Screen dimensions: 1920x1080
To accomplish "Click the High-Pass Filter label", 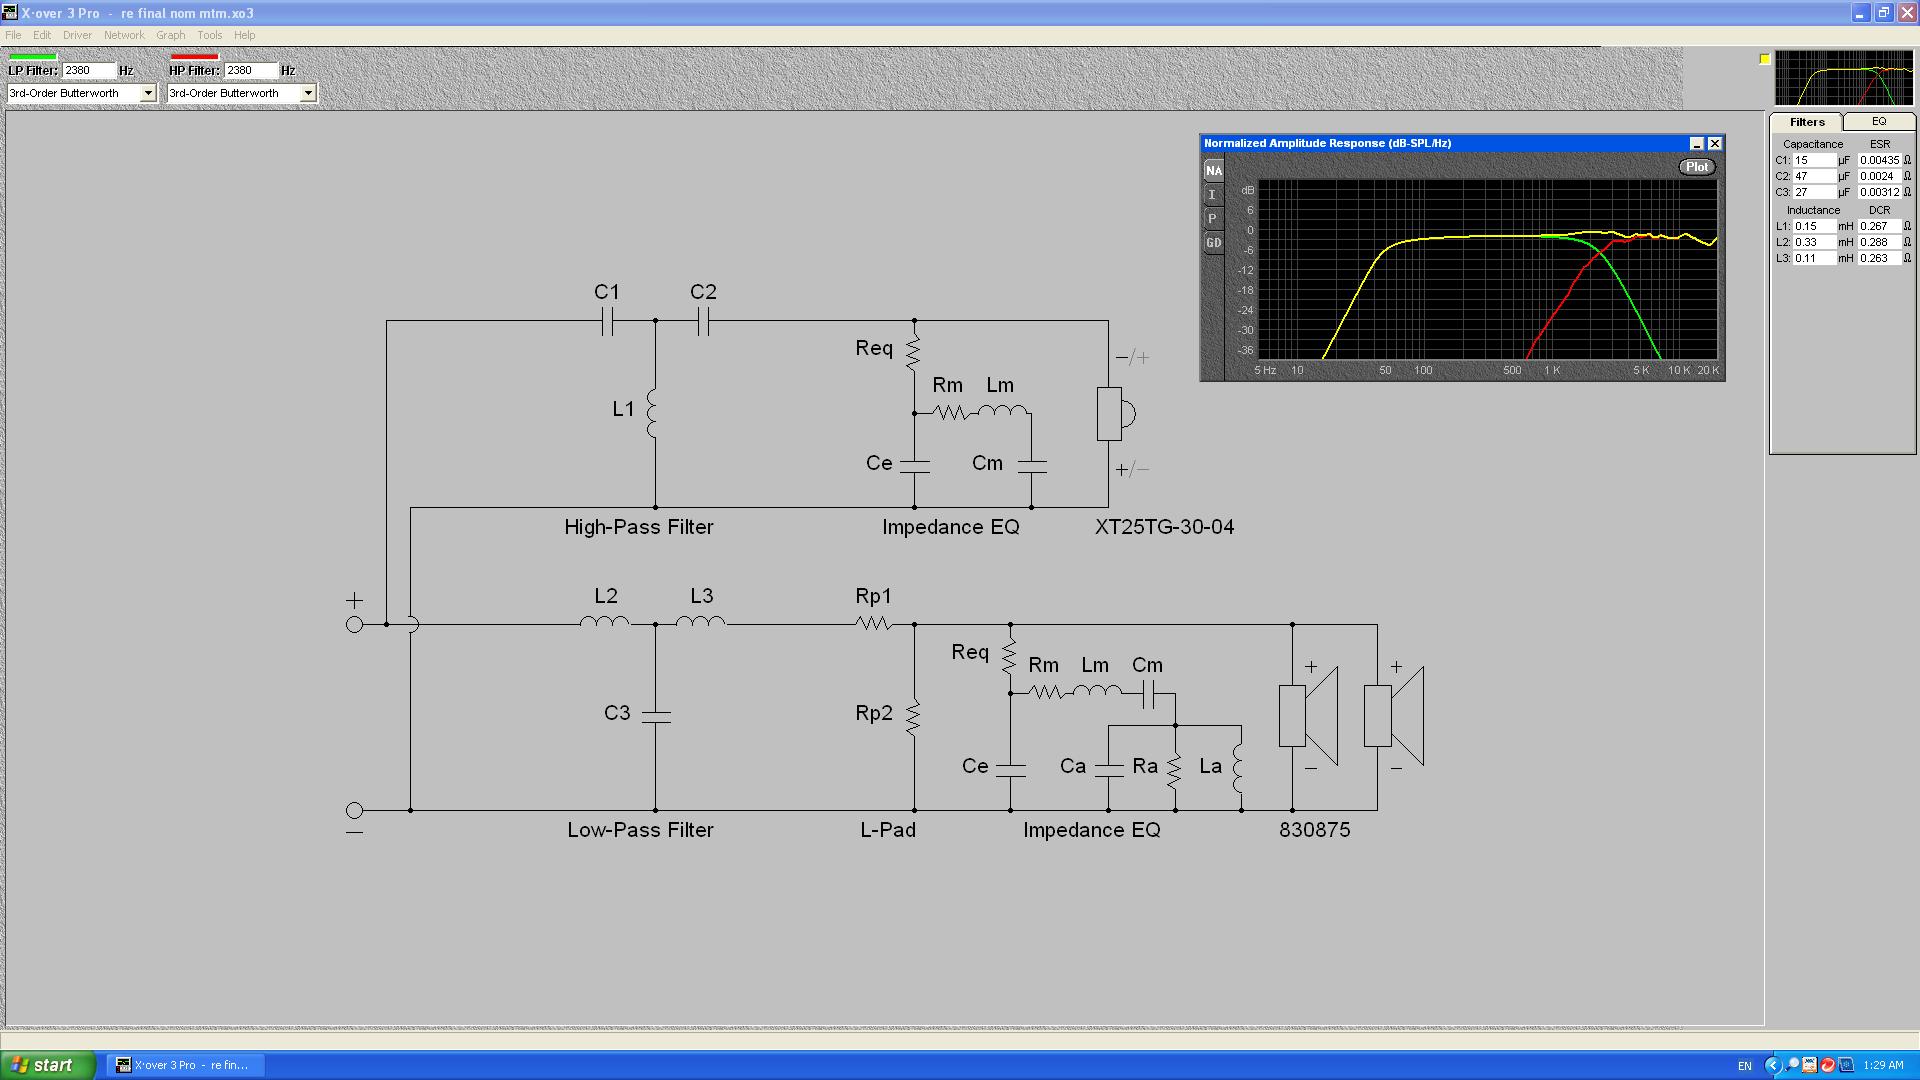I will (639, 527).
